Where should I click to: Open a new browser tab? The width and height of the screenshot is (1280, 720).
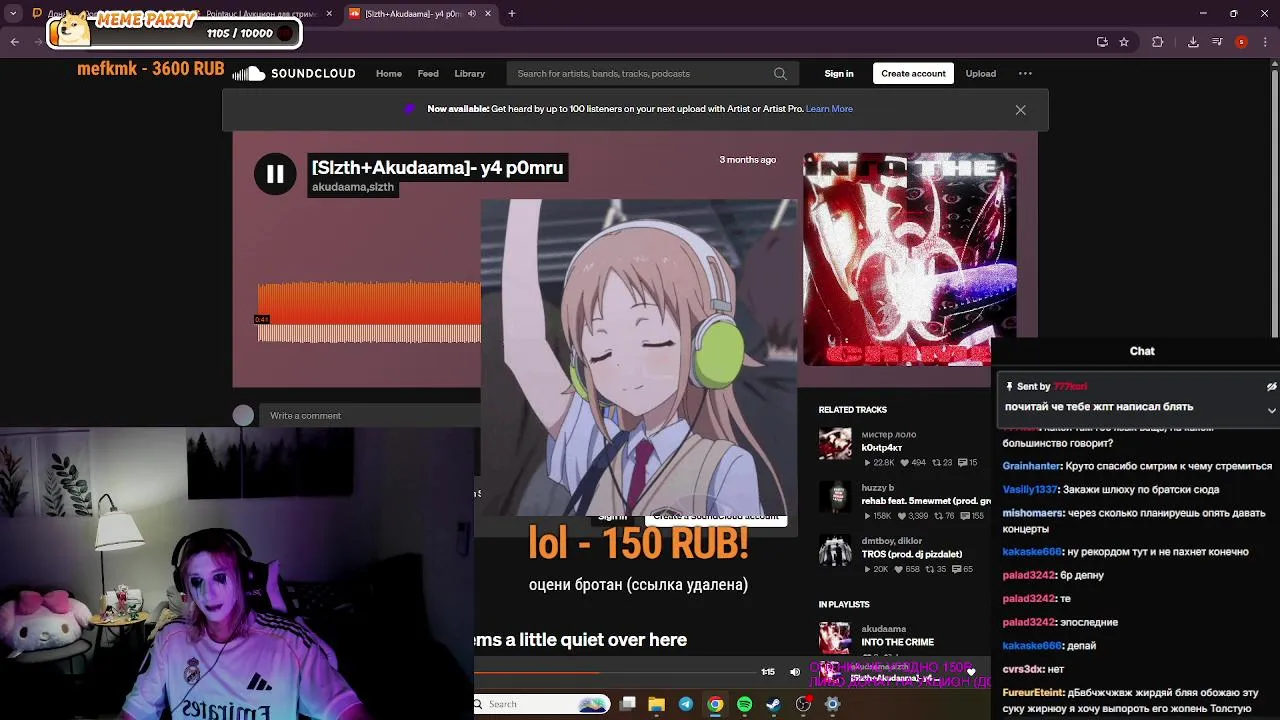(511, 13)
